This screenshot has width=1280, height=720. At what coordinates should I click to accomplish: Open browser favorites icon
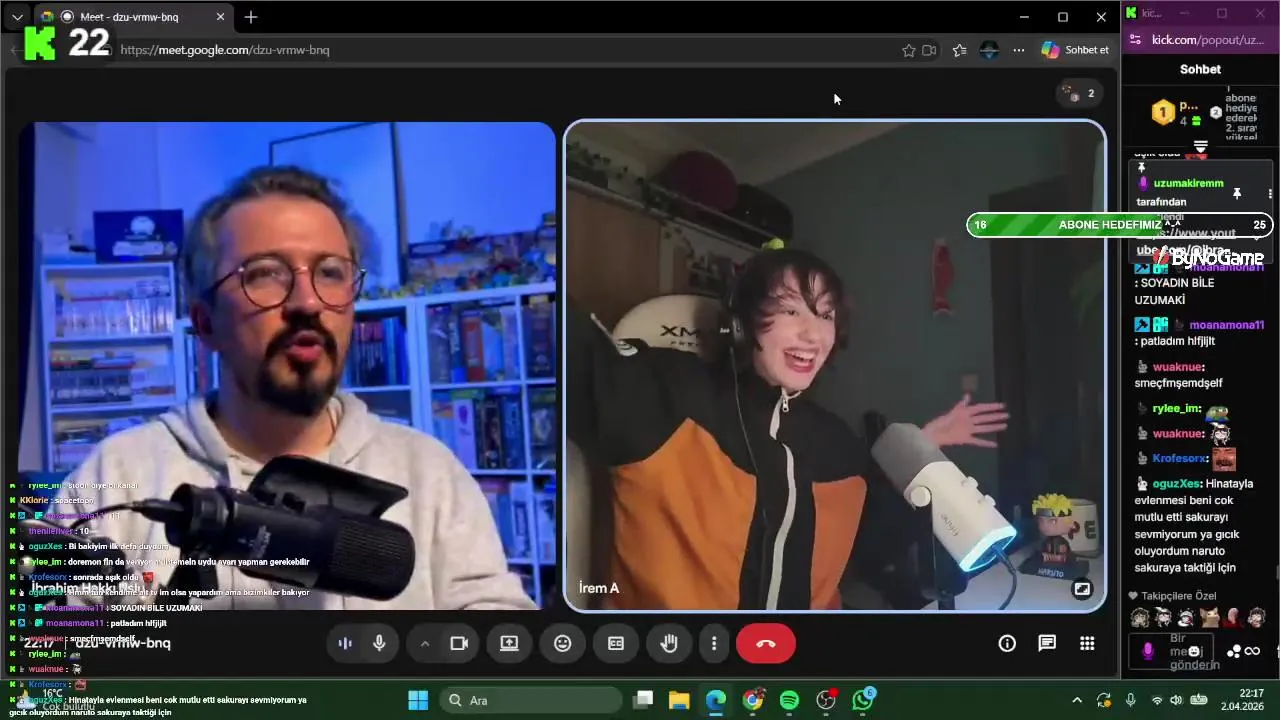(960, 50)
